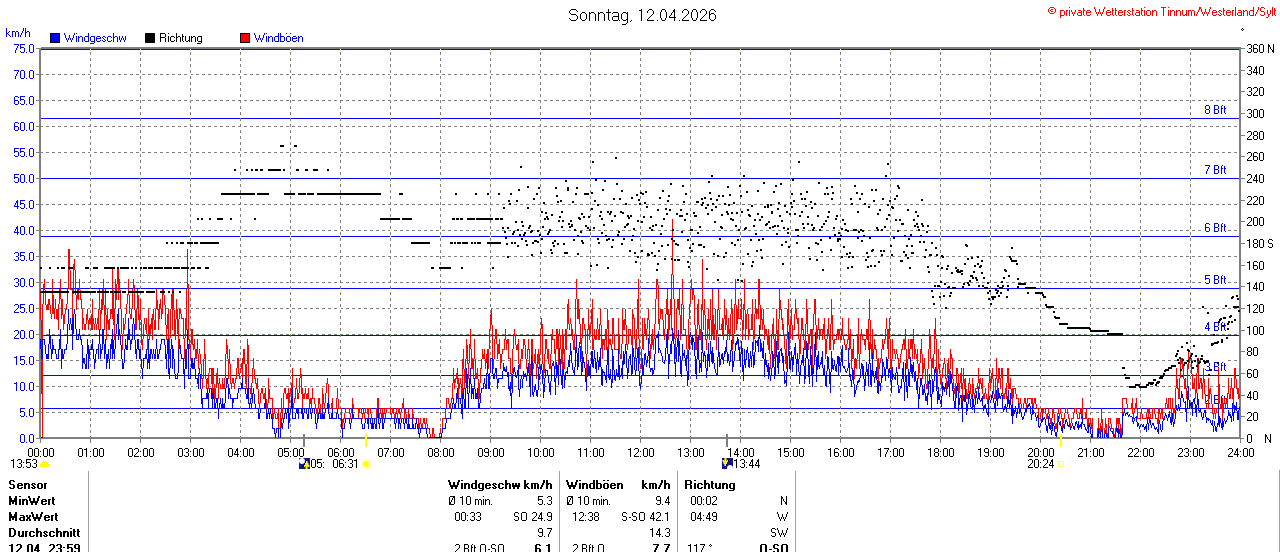Click the 04:49 direction time value

703,517
